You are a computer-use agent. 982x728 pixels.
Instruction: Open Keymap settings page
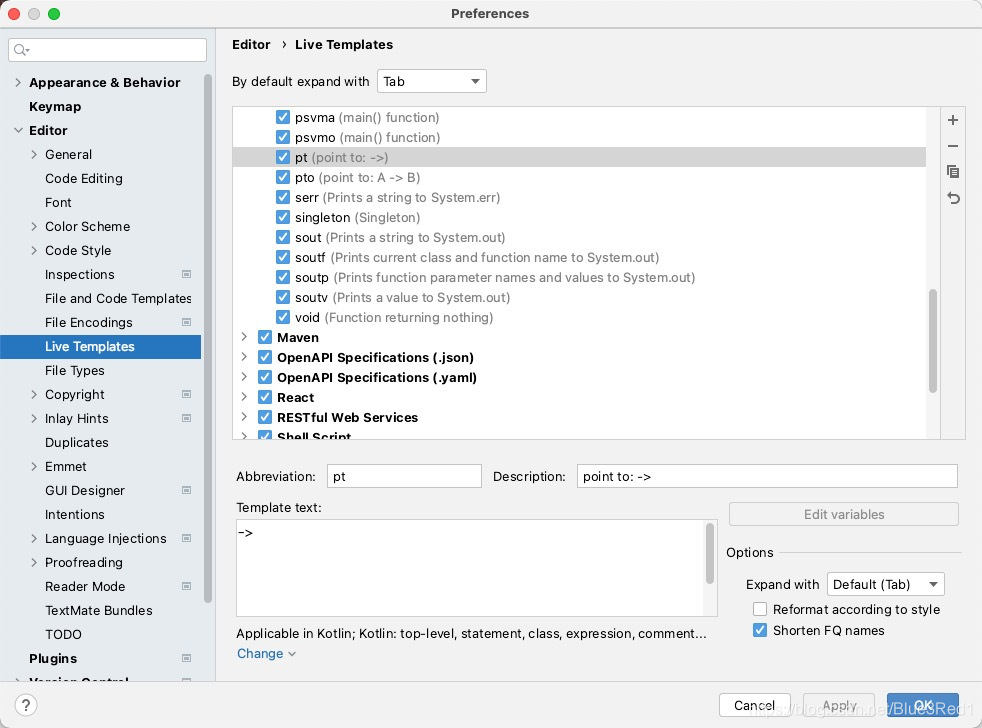(x=55, y=107)
